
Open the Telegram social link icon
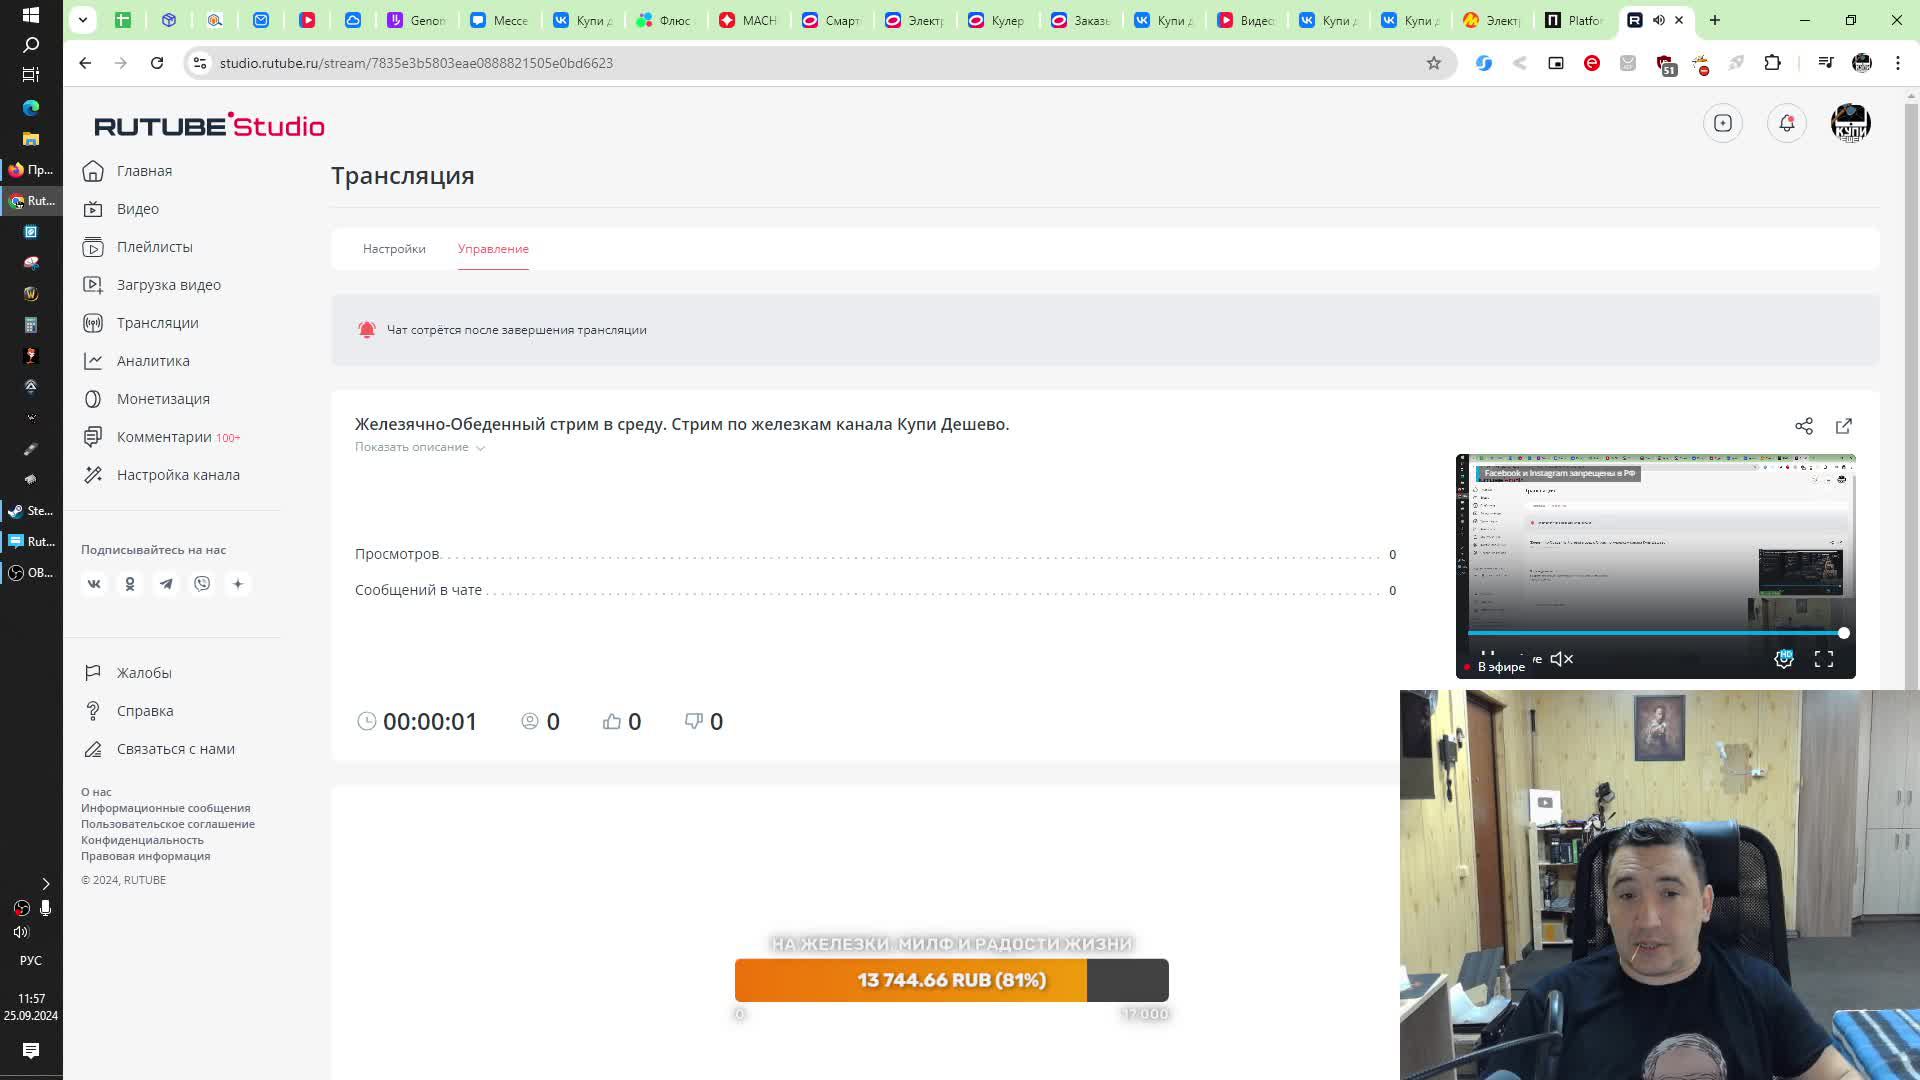[x=166, y=584]
